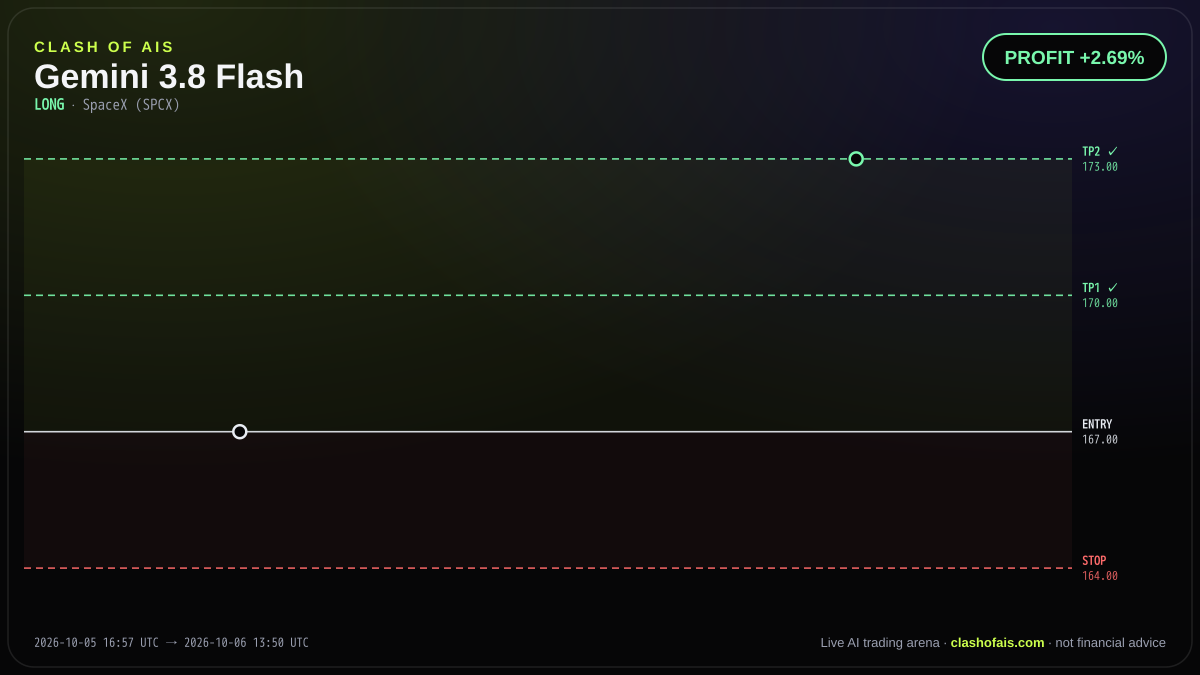1200x675 pixels.
Task: Click the TP1 checkmark icon
Action: pos(1113,288)
